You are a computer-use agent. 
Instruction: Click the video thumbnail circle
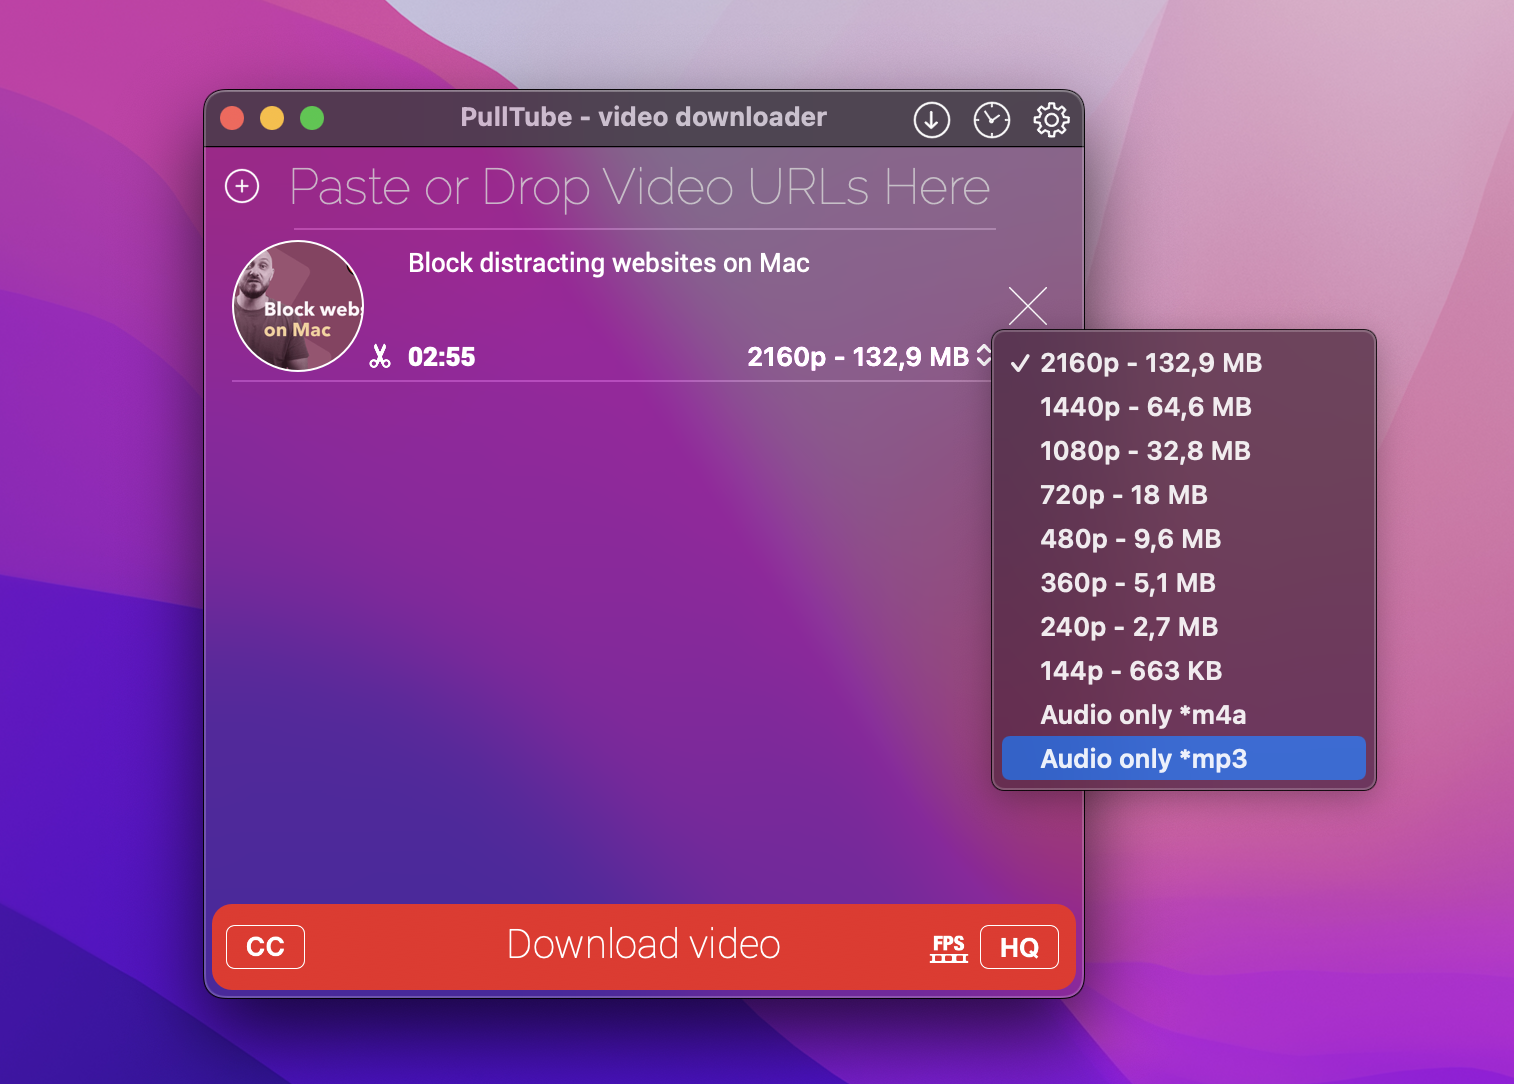click(298, 306)
